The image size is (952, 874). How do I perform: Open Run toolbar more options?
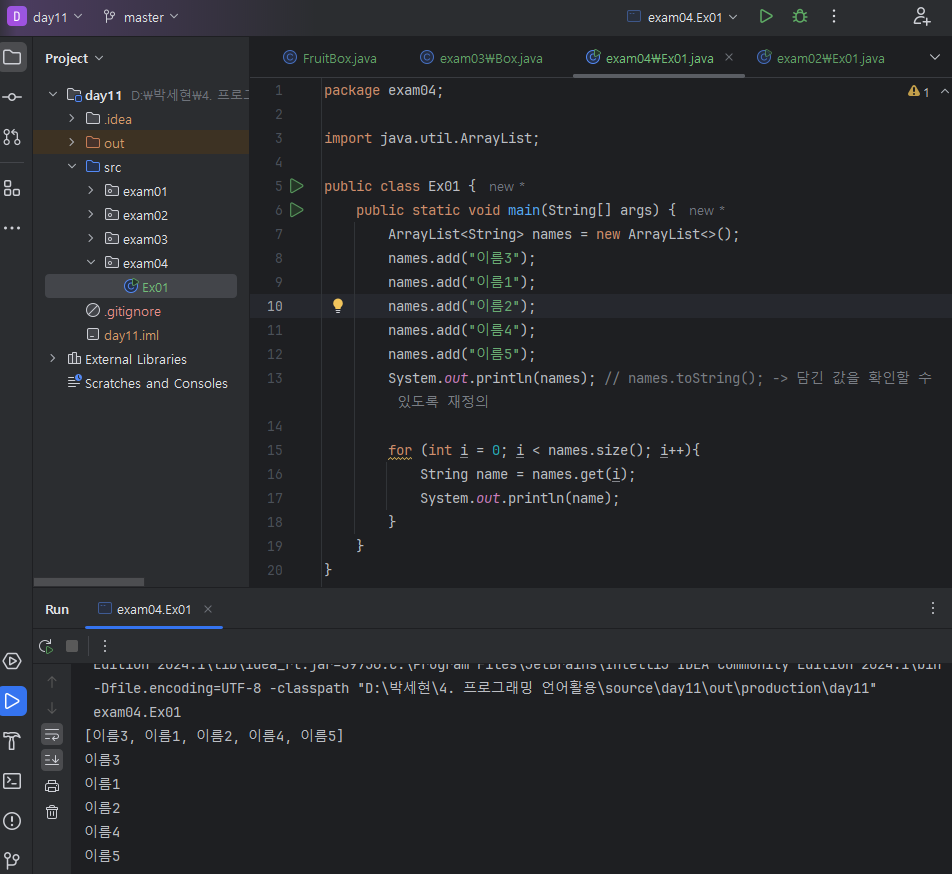[x=104, y=646]
